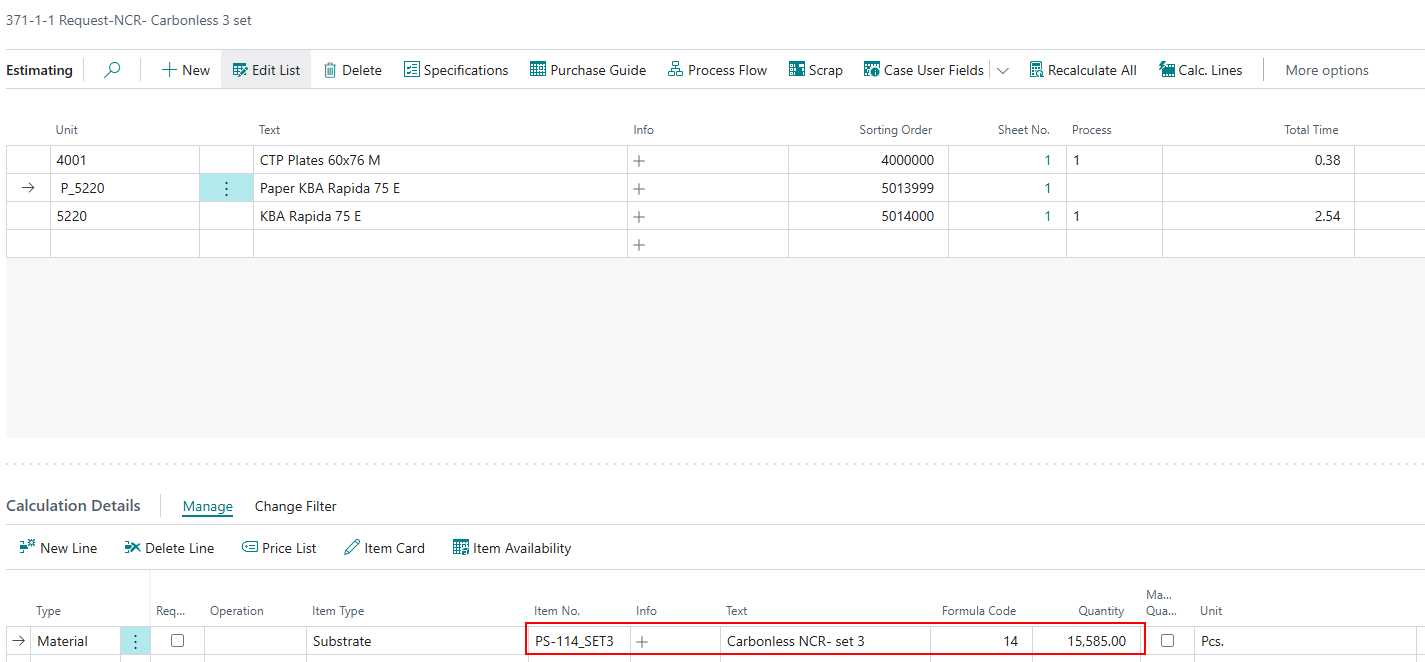Click the search magnifier icon in Estimating bar
The image size is (1425, 662).
[x=112, y=70]
